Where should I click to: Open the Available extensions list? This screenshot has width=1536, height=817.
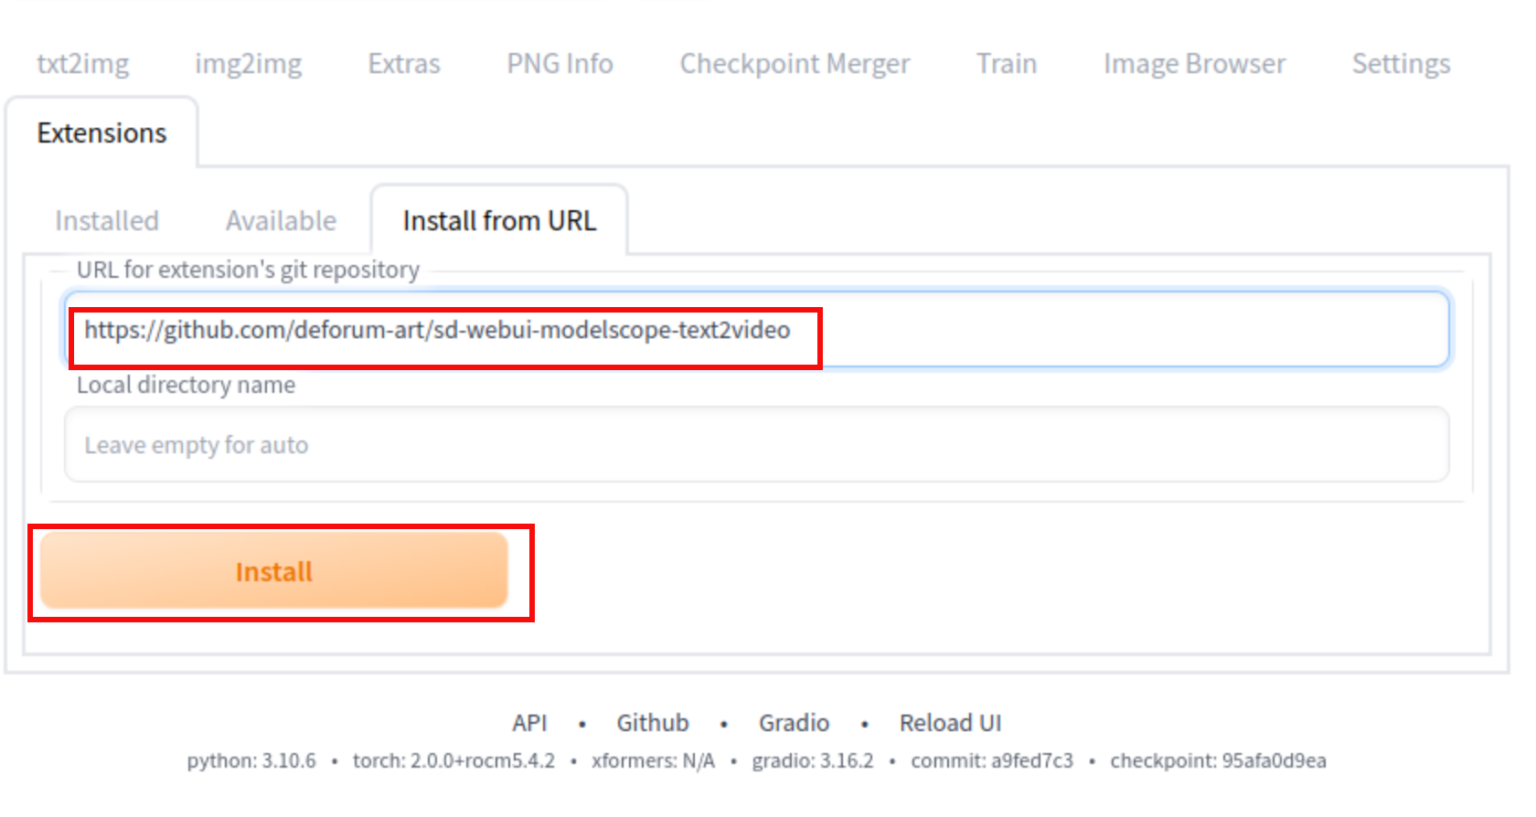pyautogui.click(x=281, y=221)
